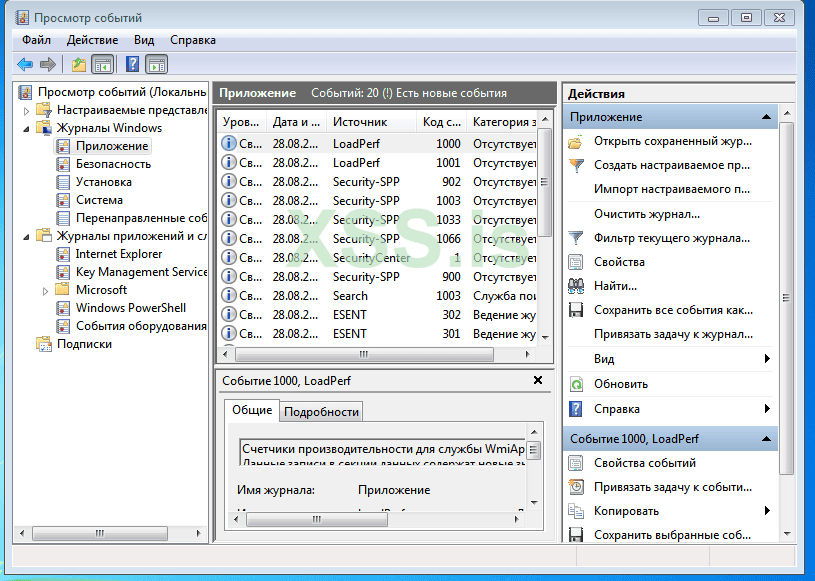Image resolution: width=815 pixels, height=581 pixels.
Task: Click 'Найти...' binoculars action
Action: [615, 286]
